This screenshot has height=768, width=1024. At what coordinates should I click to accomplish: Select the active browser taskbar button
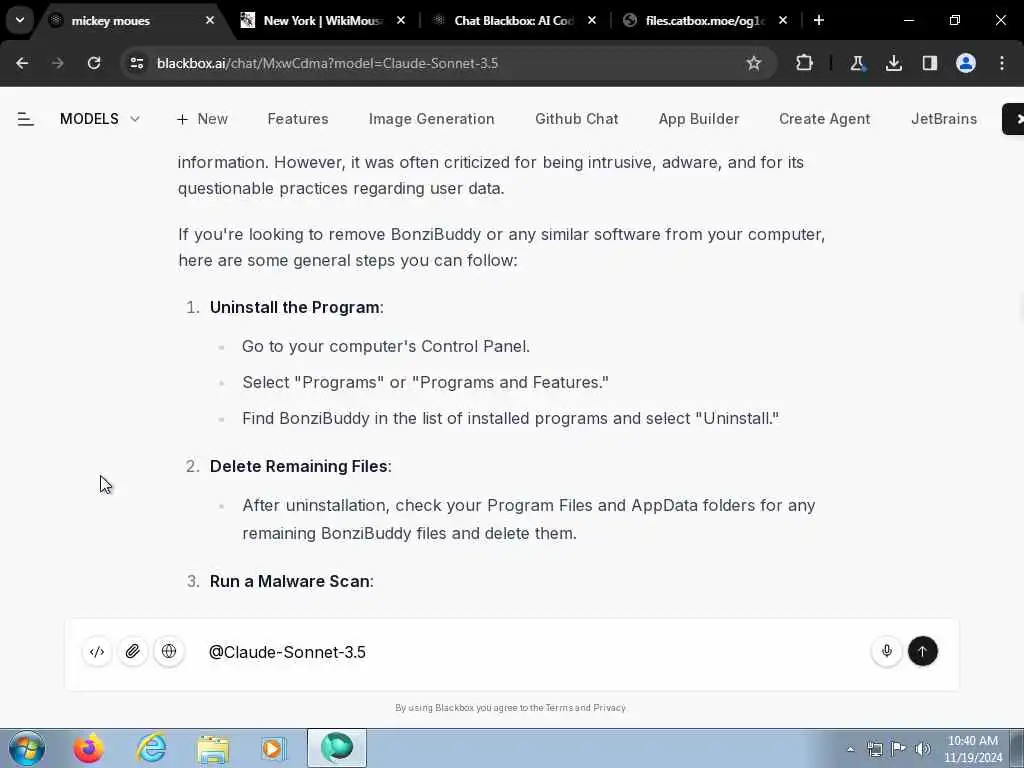click(x=337, y=748)
